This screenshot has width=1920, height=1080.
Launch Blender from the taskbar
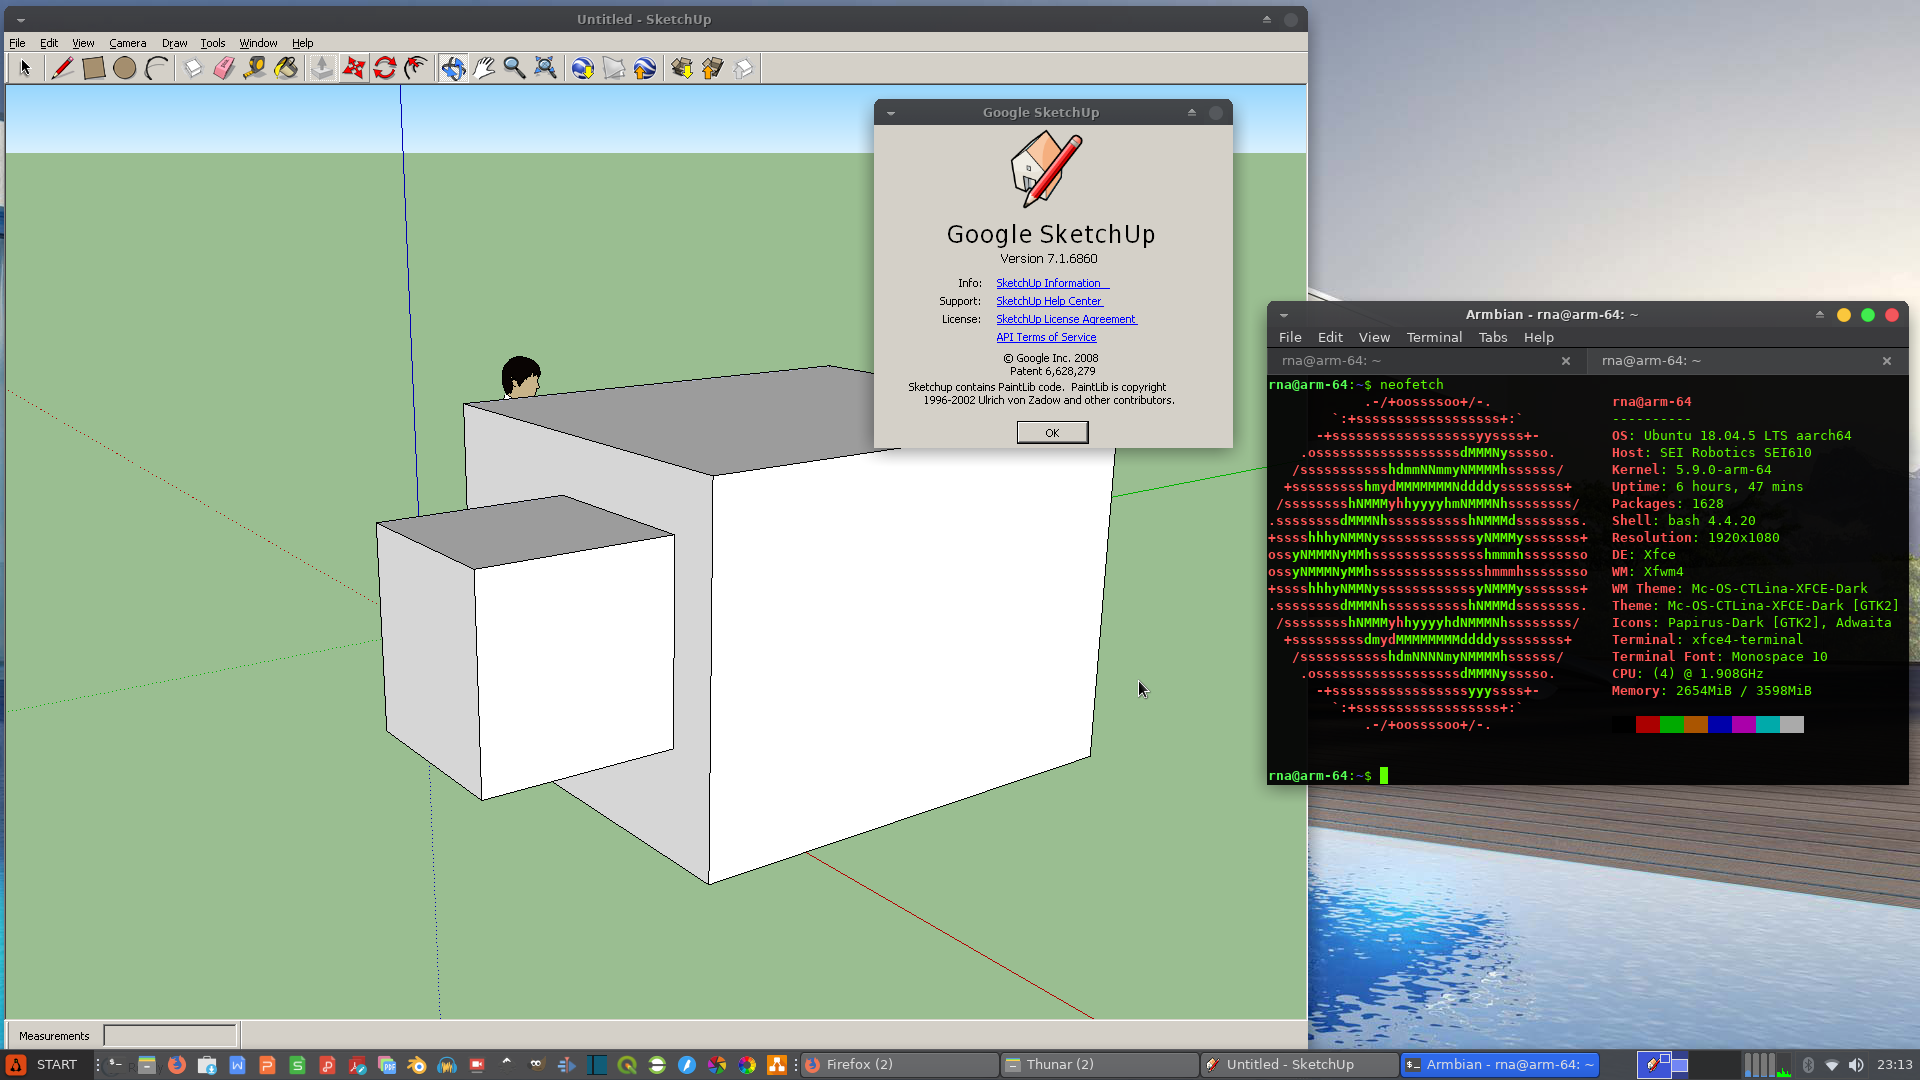[x=417, y=1065]
